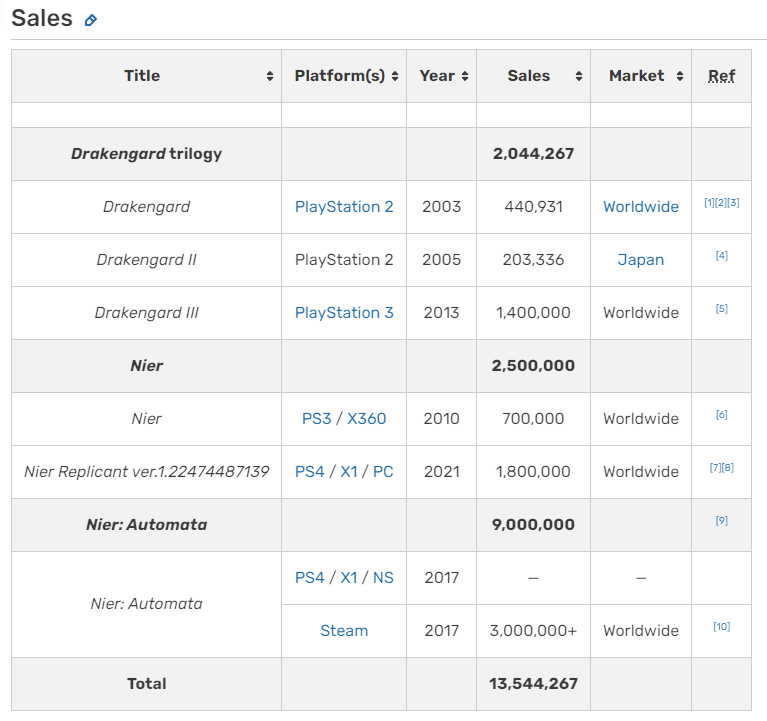Image resolution: width=767 pixels, height=721 pixels.
Task: Click the Ref column header
Action: 721,76
